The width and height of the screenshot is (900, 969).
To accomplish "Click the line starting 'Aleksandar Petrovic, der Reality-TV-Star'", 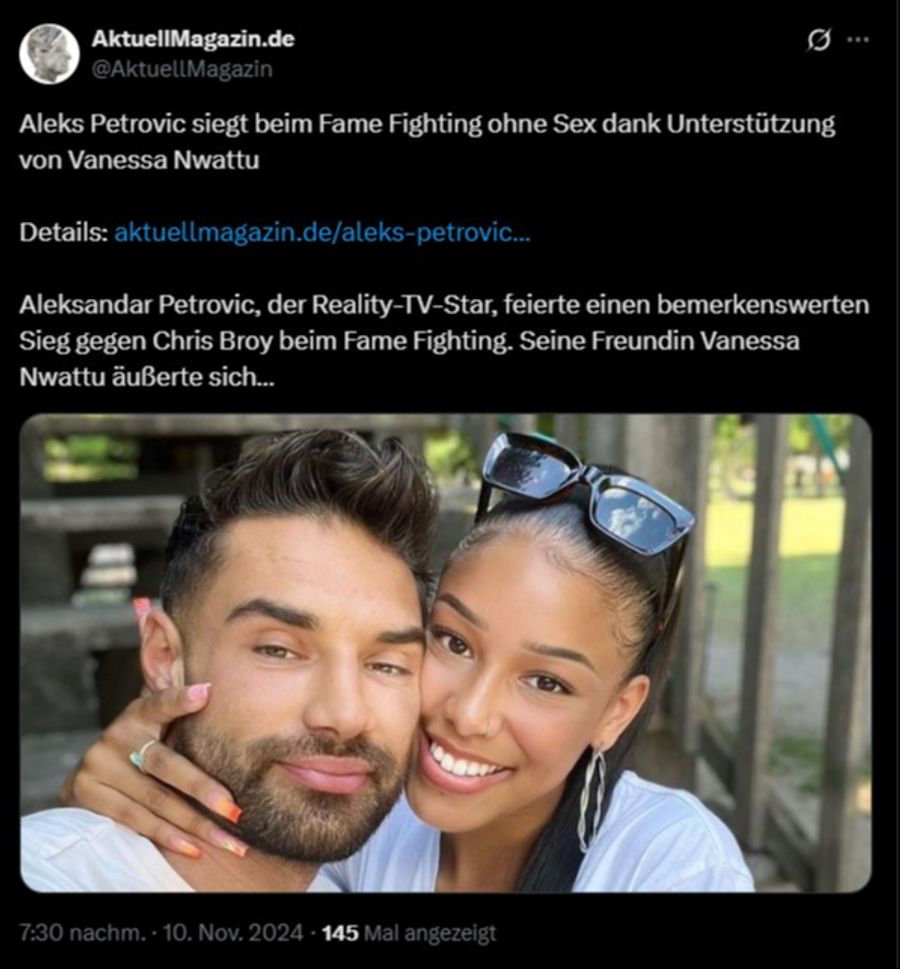I will point(444,304).
